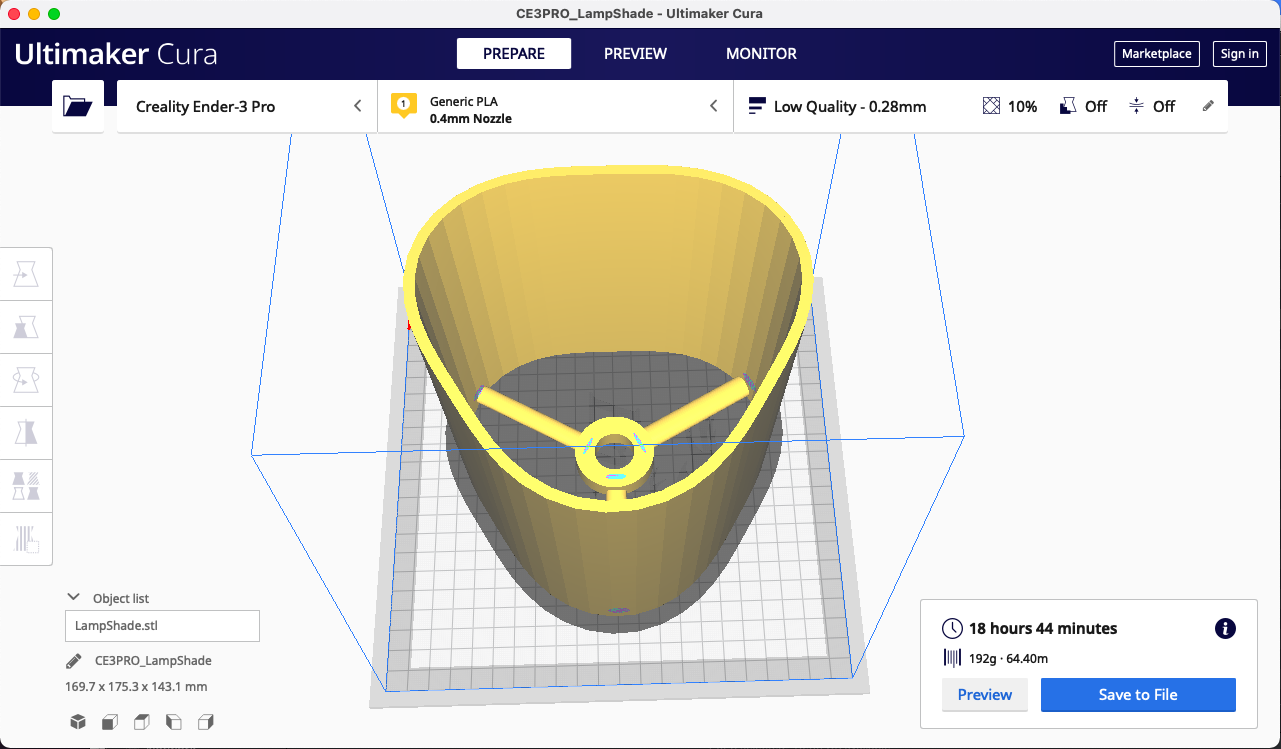
Task: Collapse the Object list chevron
Action: 73,597
